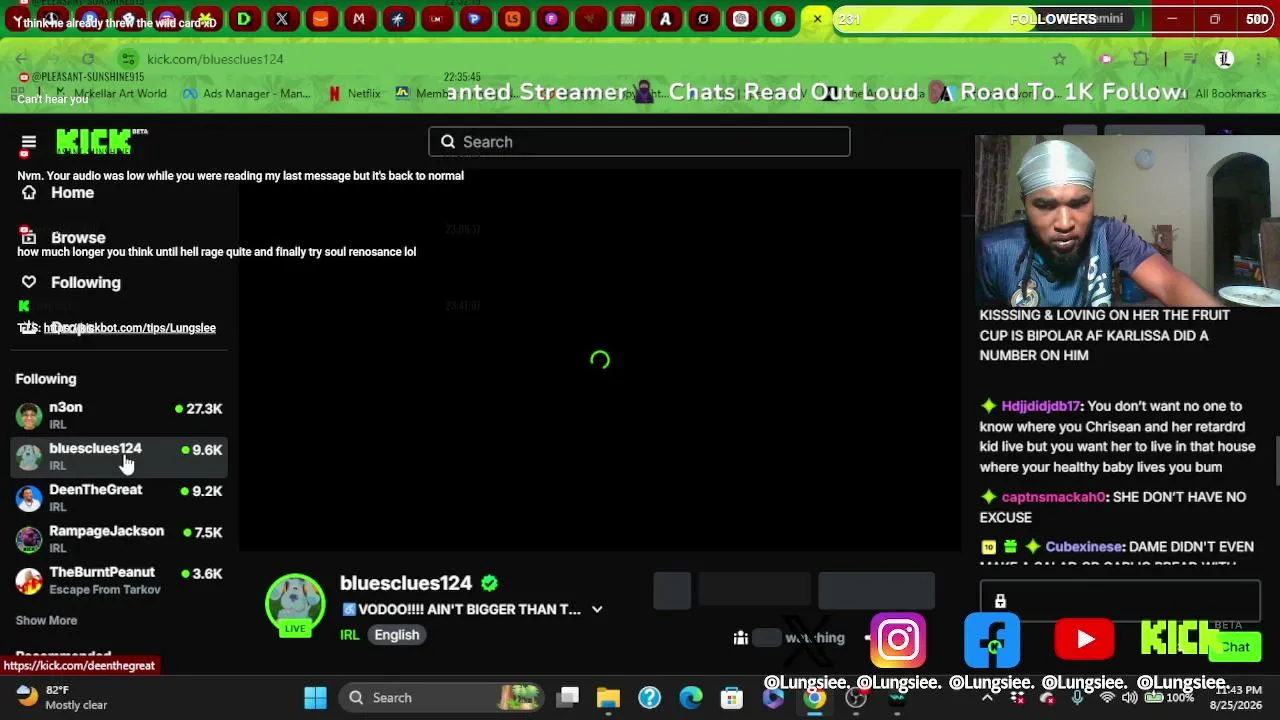Open Browse in Kick sidebar
1280x720 pixels.
[78, 238]
